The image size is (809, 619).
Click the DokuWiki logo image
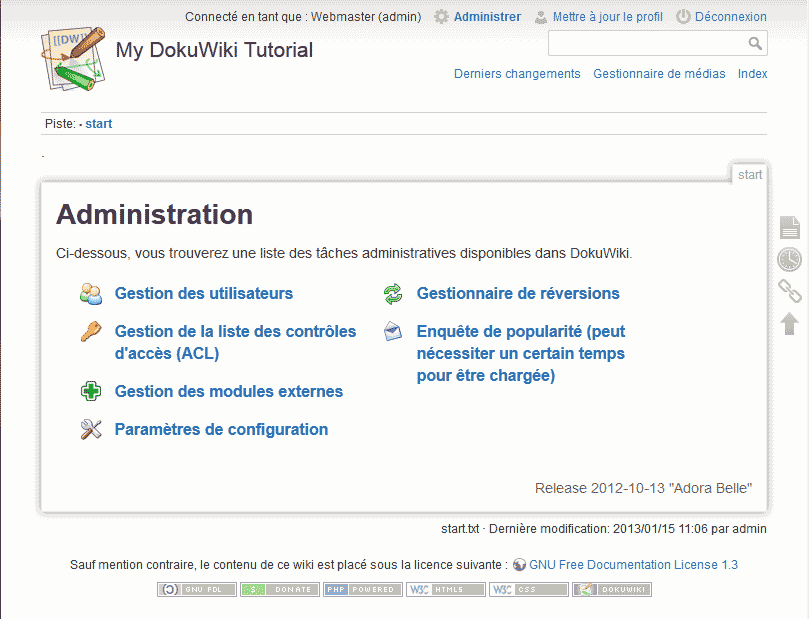pyautogui.click(x=73, y=59)
